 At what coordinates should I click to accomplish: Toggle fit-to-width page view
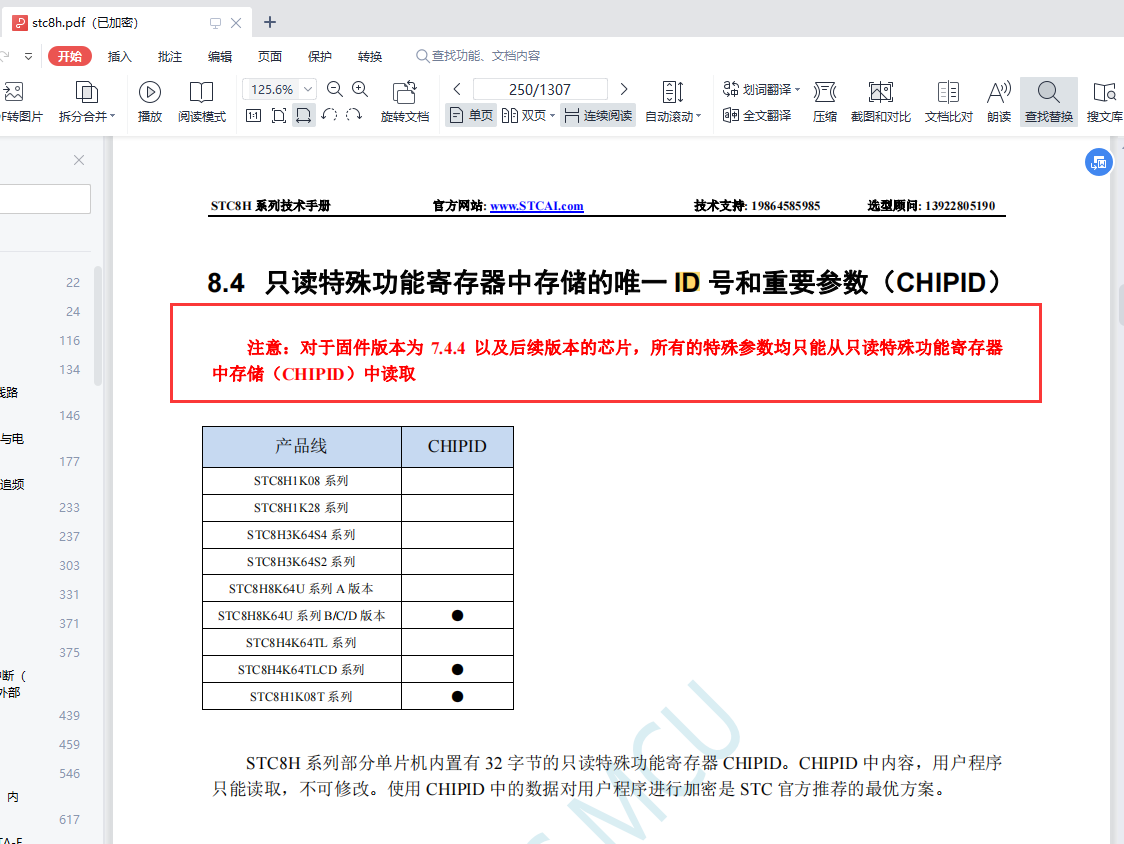[x=304, y=115]
